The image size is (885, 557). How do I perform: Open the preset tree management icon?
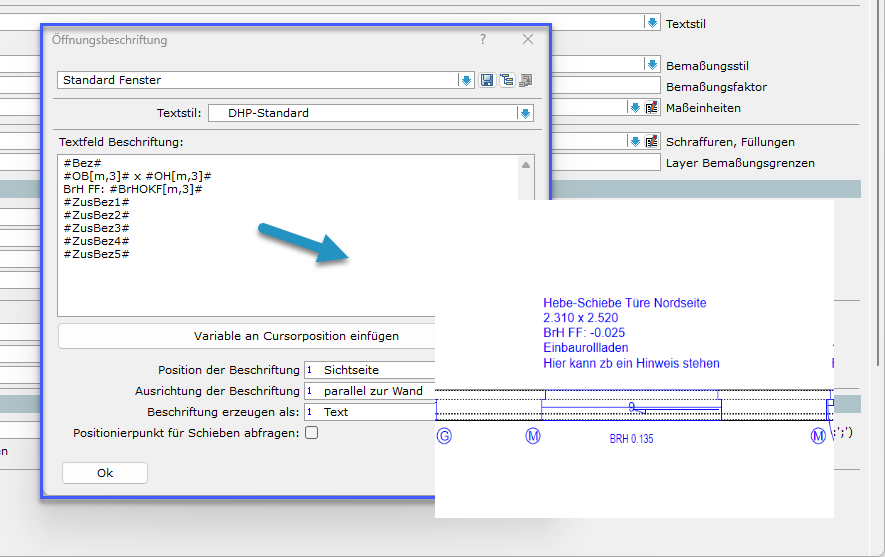(x=506, y=80)
